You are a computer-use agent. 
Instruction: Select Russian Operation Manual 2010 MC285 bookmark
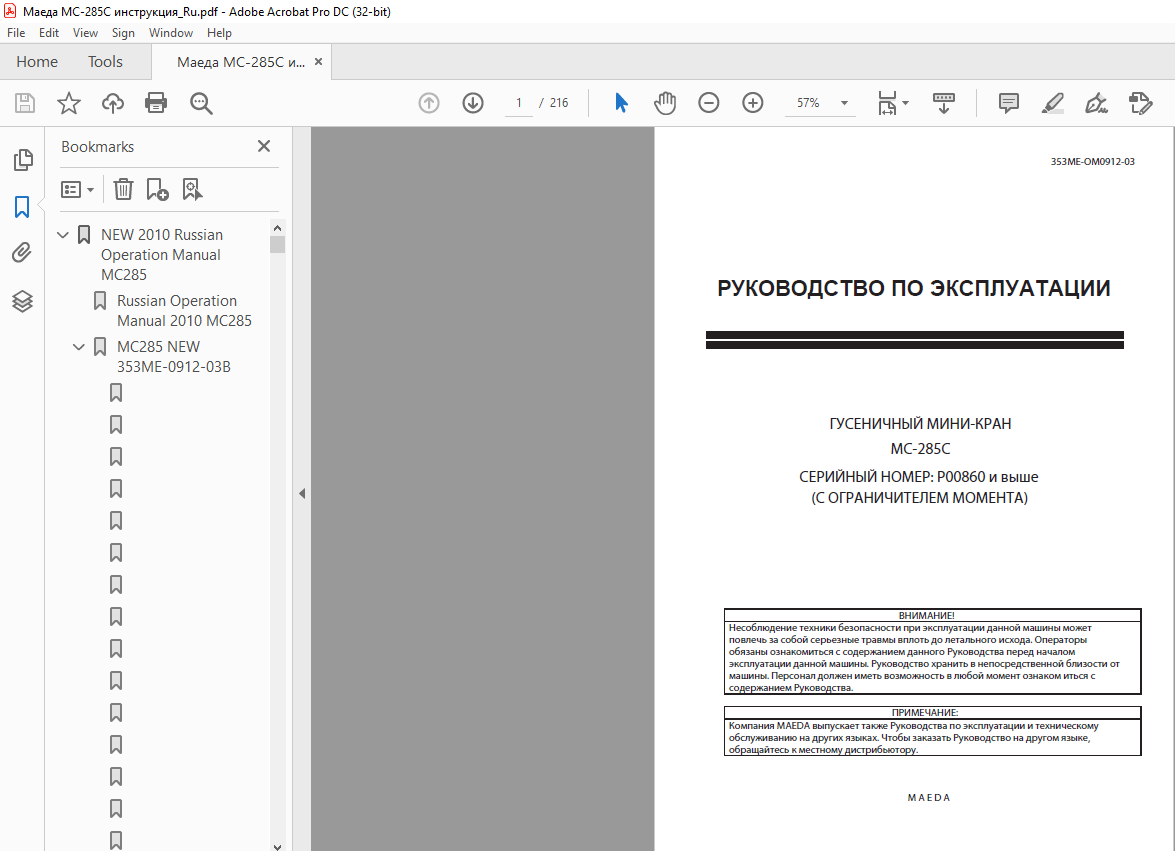click(184, 311)
